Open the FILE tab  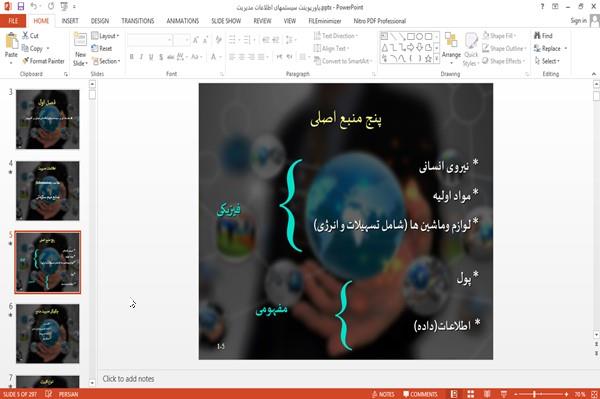(x=13, y=21)
